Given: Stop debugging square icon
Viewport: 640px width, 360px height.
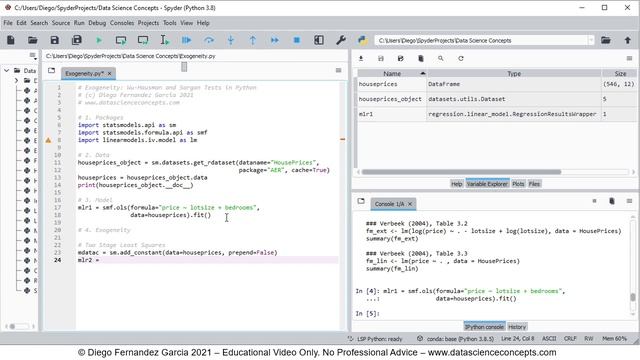Looking at the screenshot, I should point(297,40).
